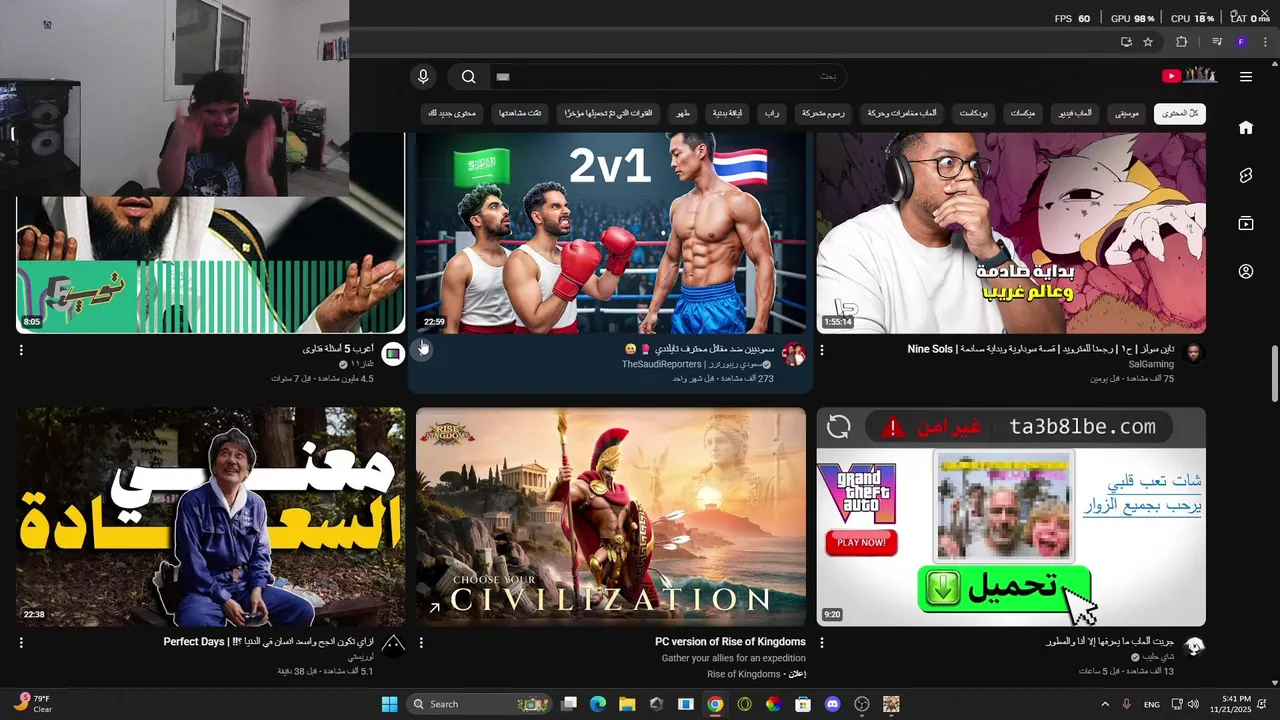Click the channel avatar beside 9:20 video
The width and height of the screenshot is (1280, 720).
point(1193,645)
